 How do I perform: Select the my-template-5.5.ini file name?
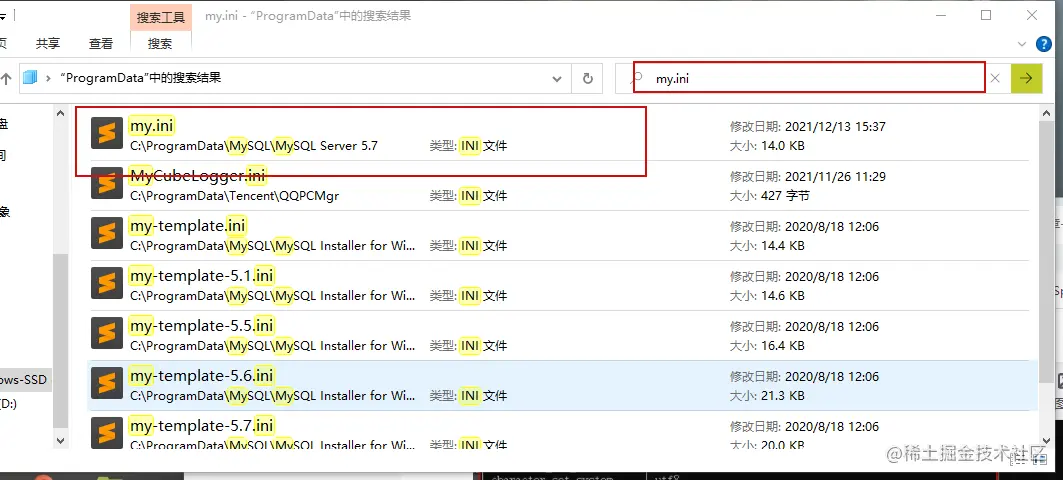[201, 326]
